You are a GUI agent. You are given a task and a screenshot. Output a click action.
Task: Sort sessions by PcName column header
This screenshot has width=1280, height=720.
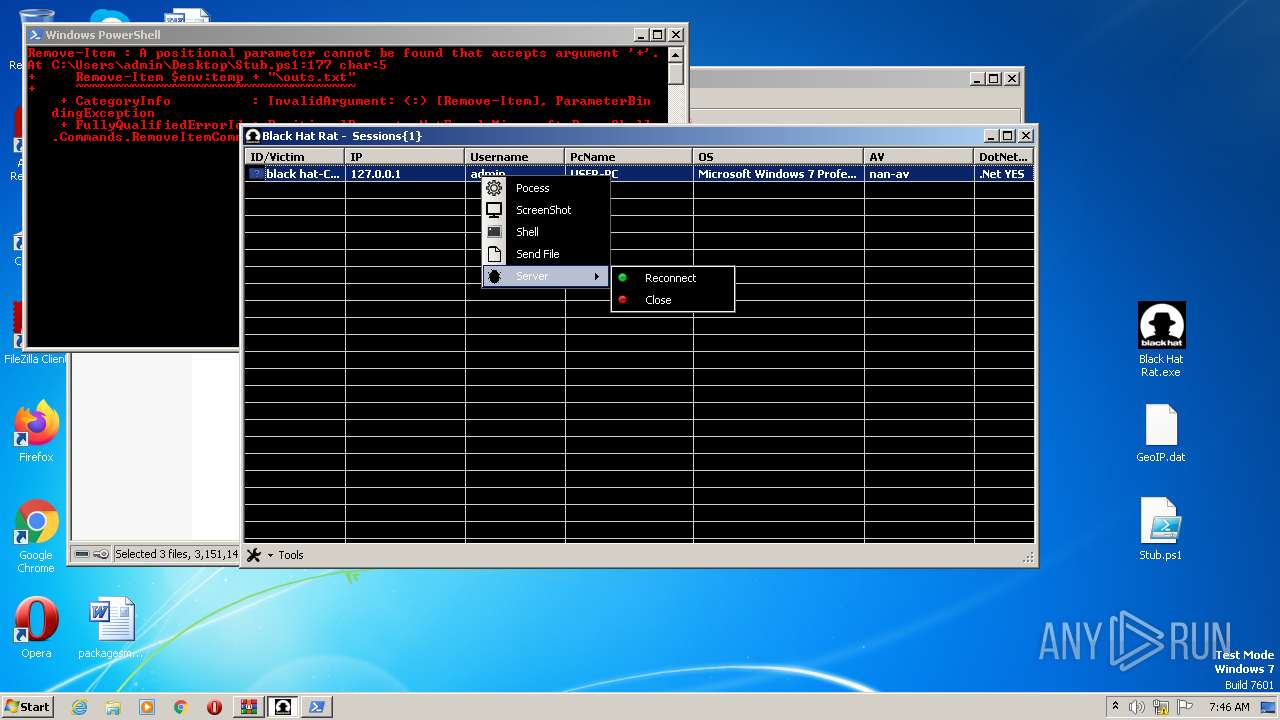pyautogui.click(x=629, y=157)
